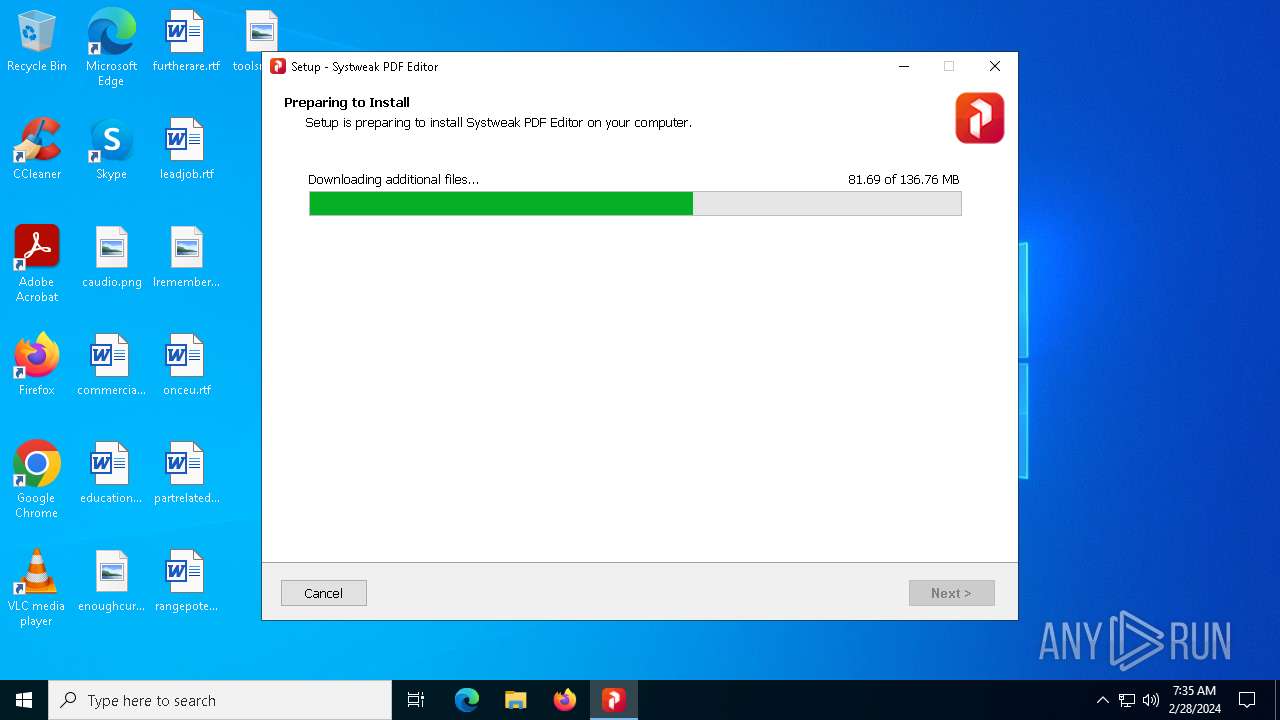Click the taskbar search box
Screen dimensions: 1280x720
220,700
